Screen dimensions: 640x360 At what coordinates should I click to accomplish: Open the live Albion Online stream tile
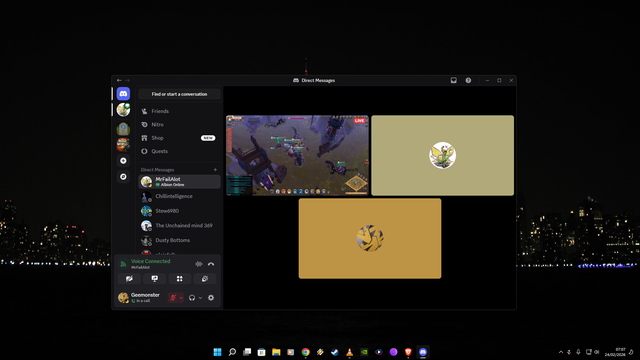(297, 156)
